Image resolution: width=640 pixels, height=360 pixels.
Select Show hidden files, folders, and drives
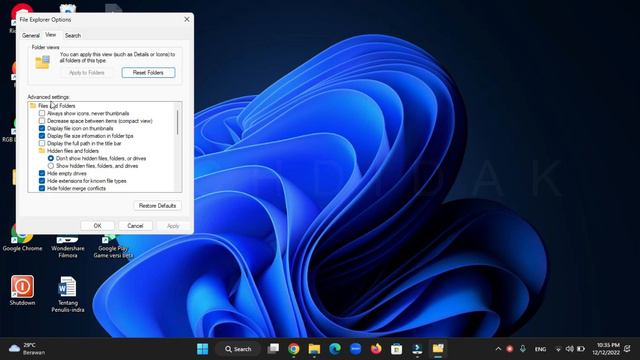[x=51, y=166]
